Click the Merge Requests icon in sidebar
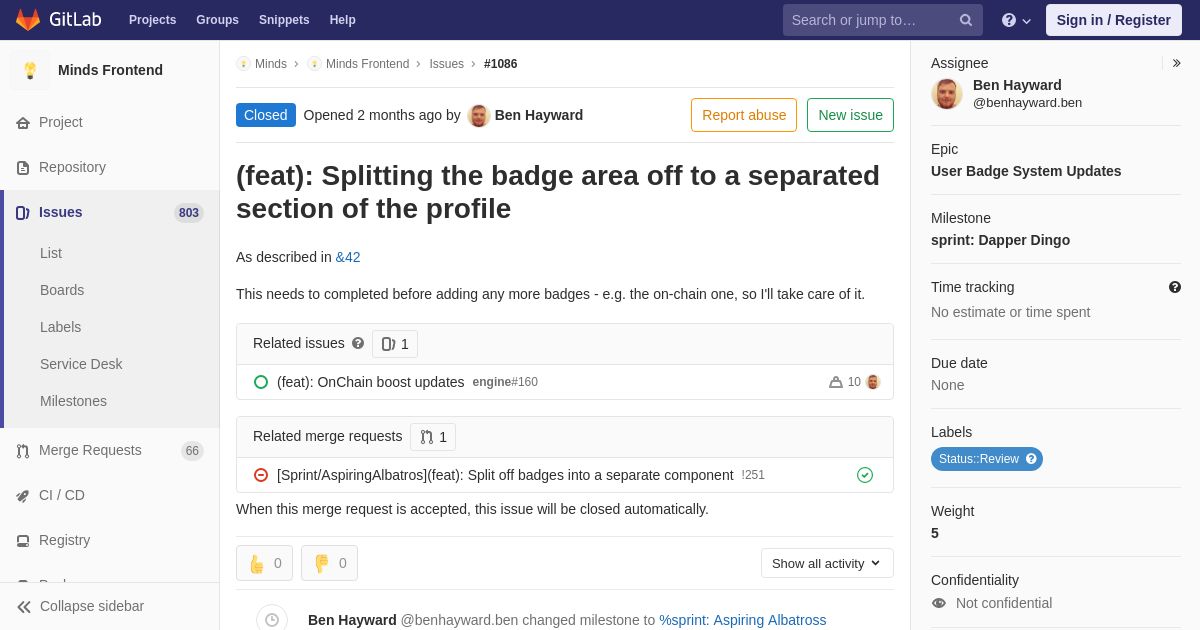The image size is (1200, 630). tap(23, 451)
